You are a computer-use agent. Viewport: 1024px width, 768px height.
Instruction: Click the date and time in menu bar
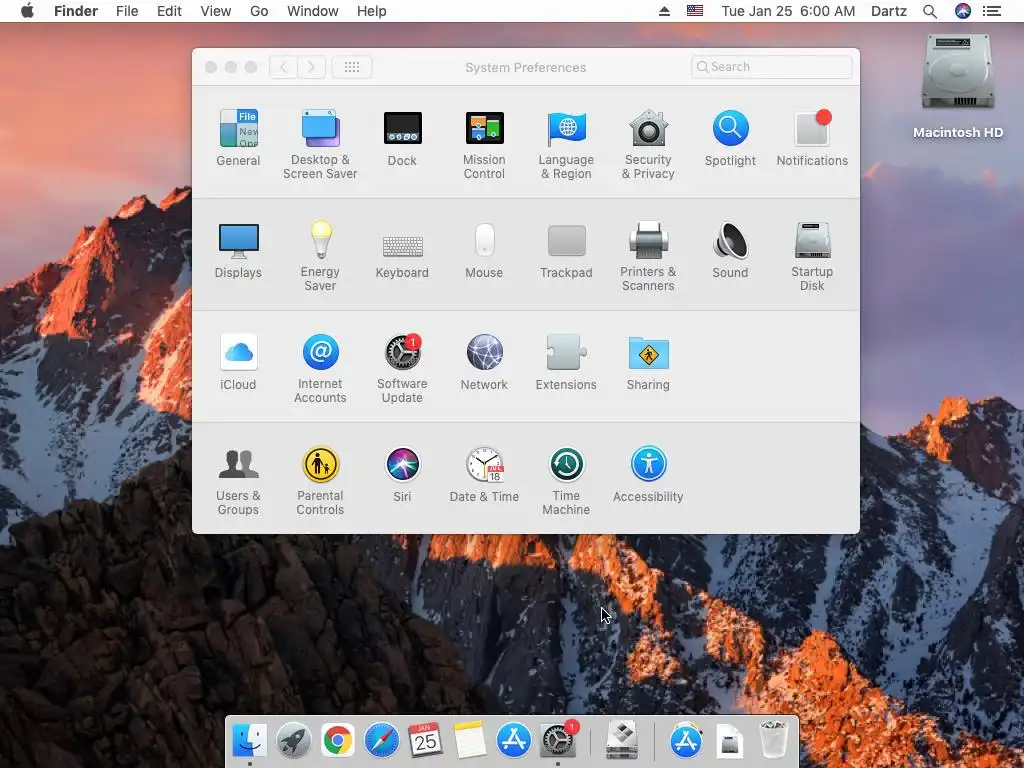pos(788,11)
